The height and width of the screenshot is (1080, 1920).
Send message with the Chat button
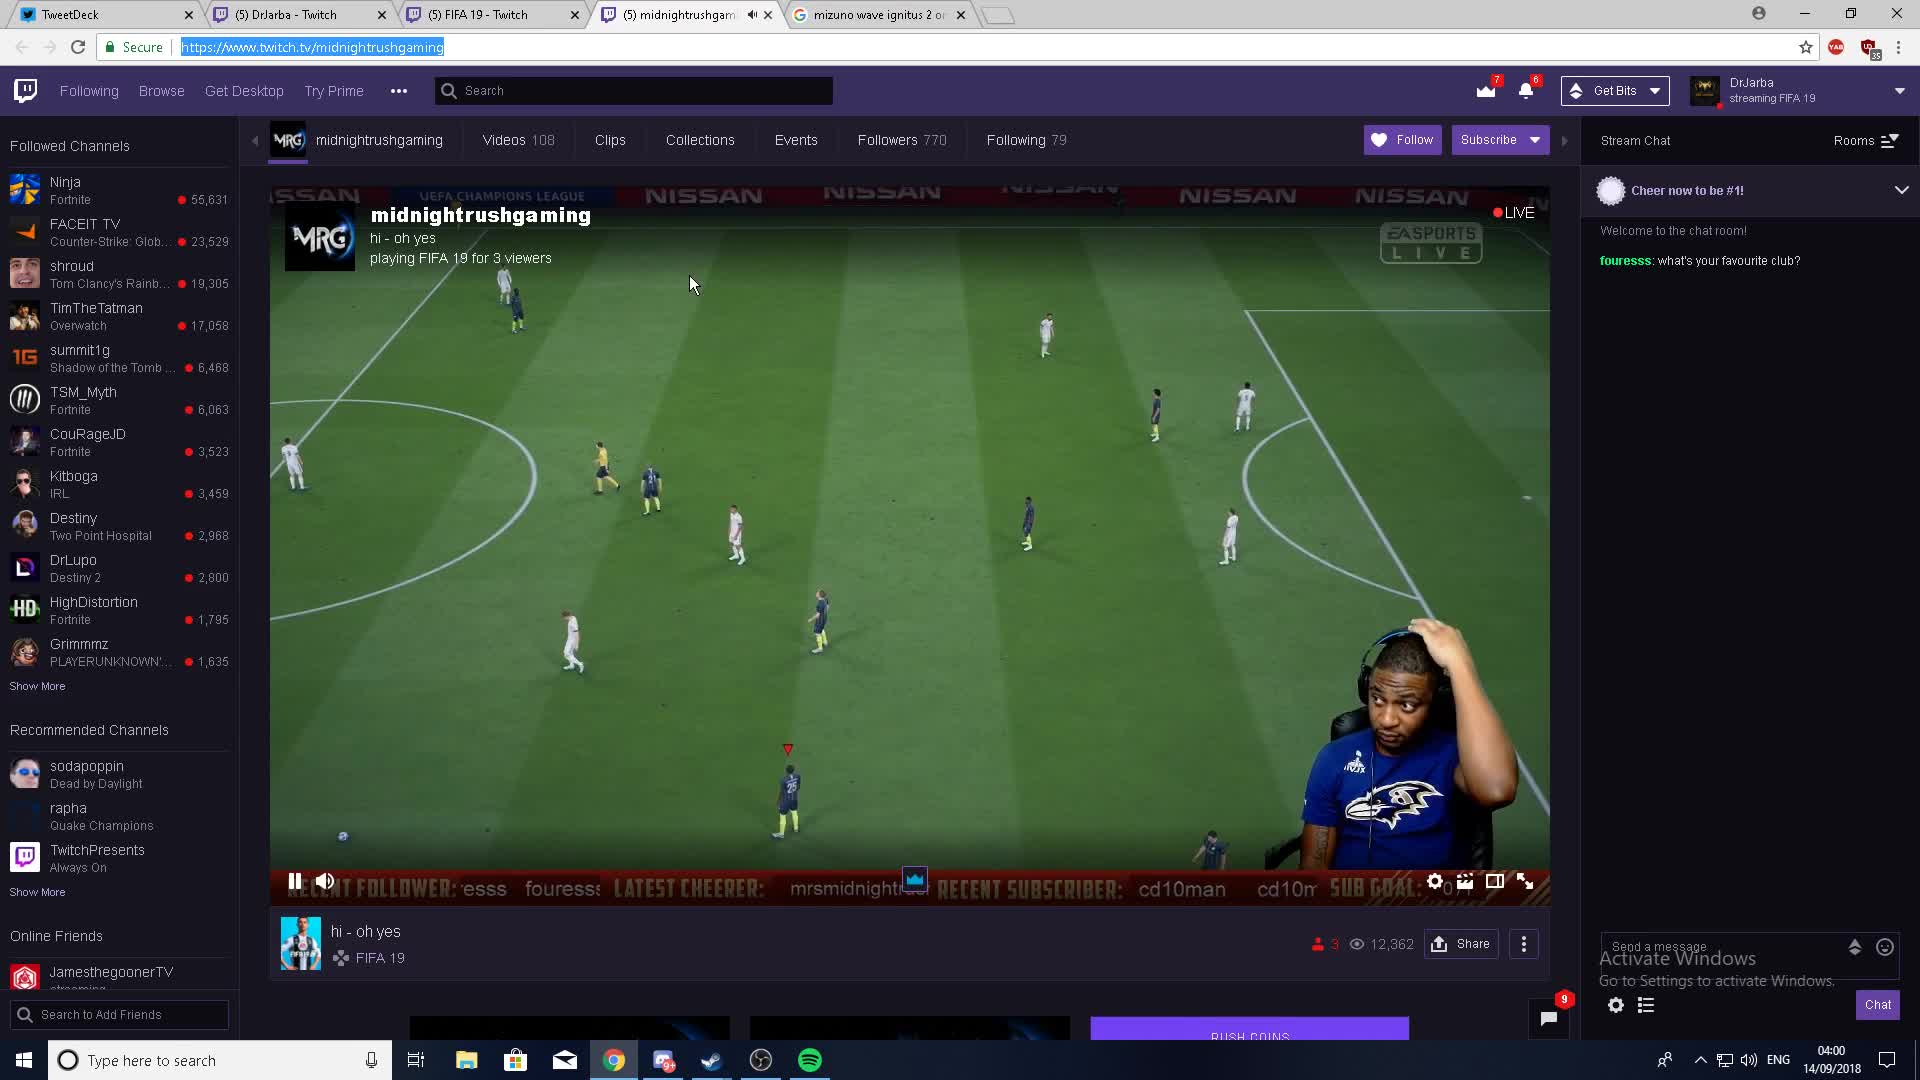tap(1877, 1005)
